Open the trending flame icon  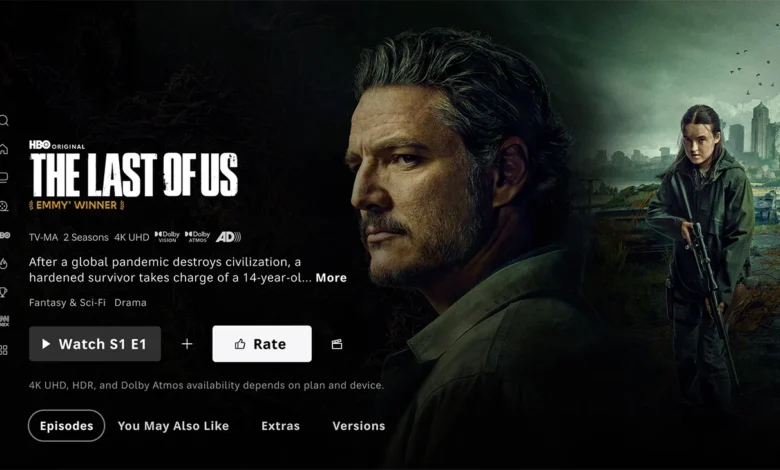point(4,263)
